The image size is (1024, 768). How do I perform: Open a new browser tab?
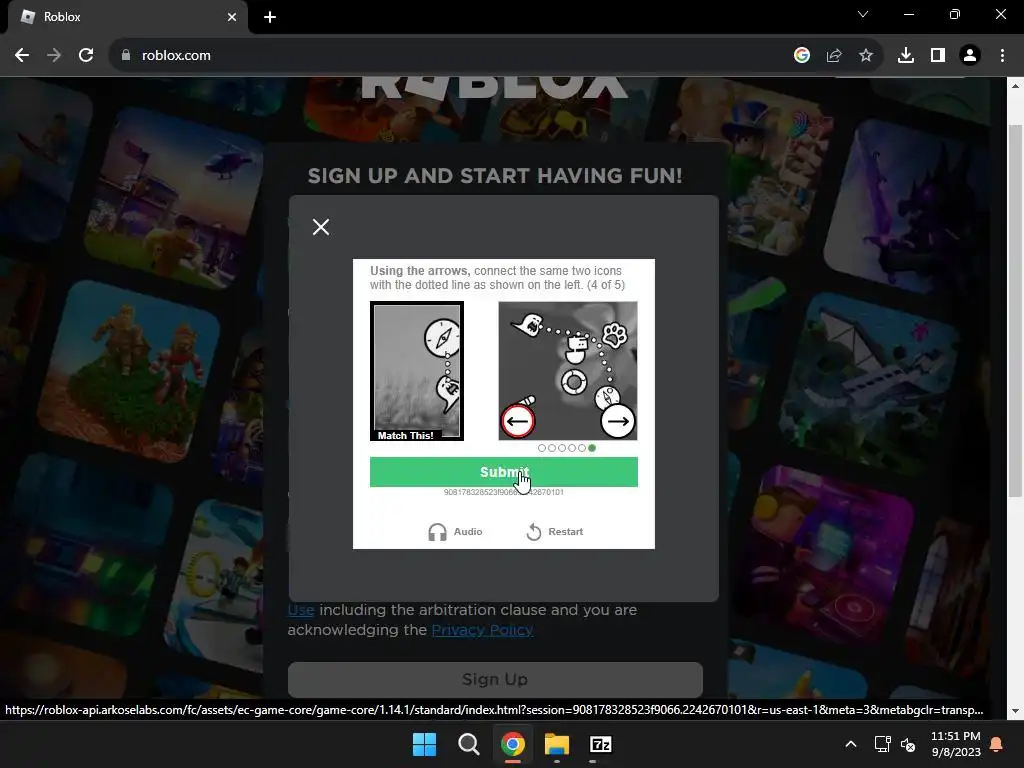270,17
